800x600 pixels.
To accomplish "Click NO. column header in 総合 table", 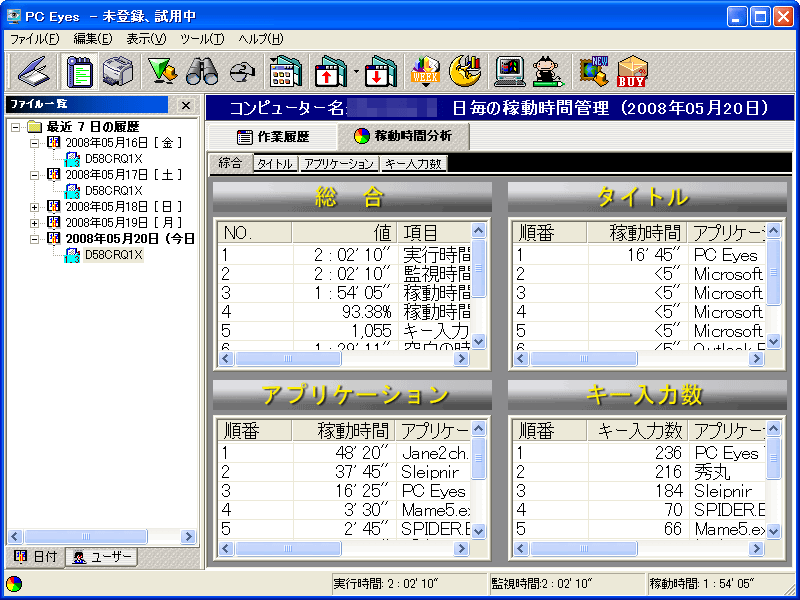I will tap(255, 233).
